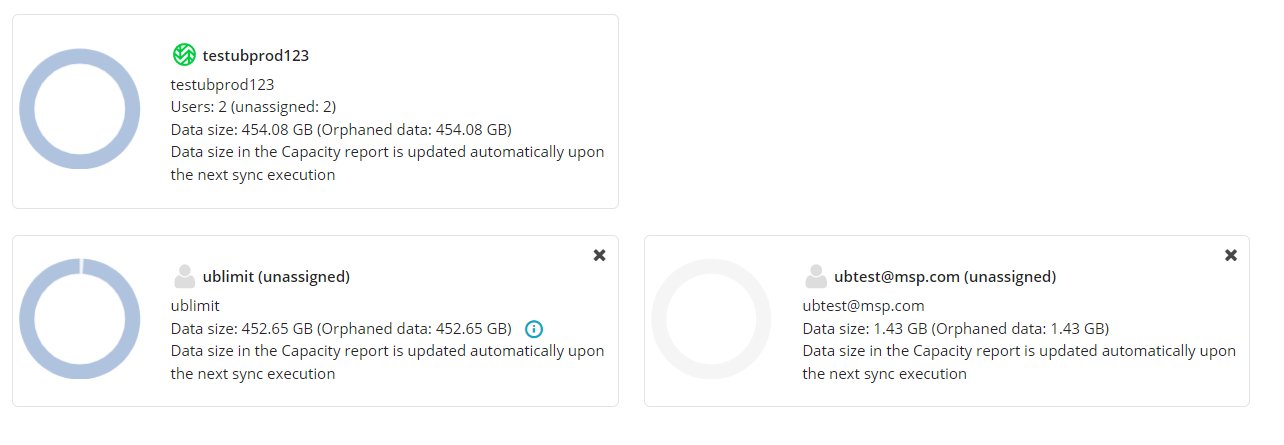Select the bold testubprod123 title

click(256, 56)
